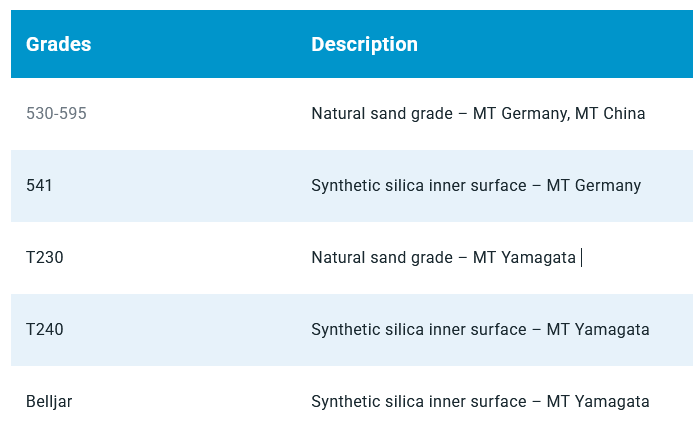Click the Description column header
Screen dimensions: 693x431
tap(364, 44)
